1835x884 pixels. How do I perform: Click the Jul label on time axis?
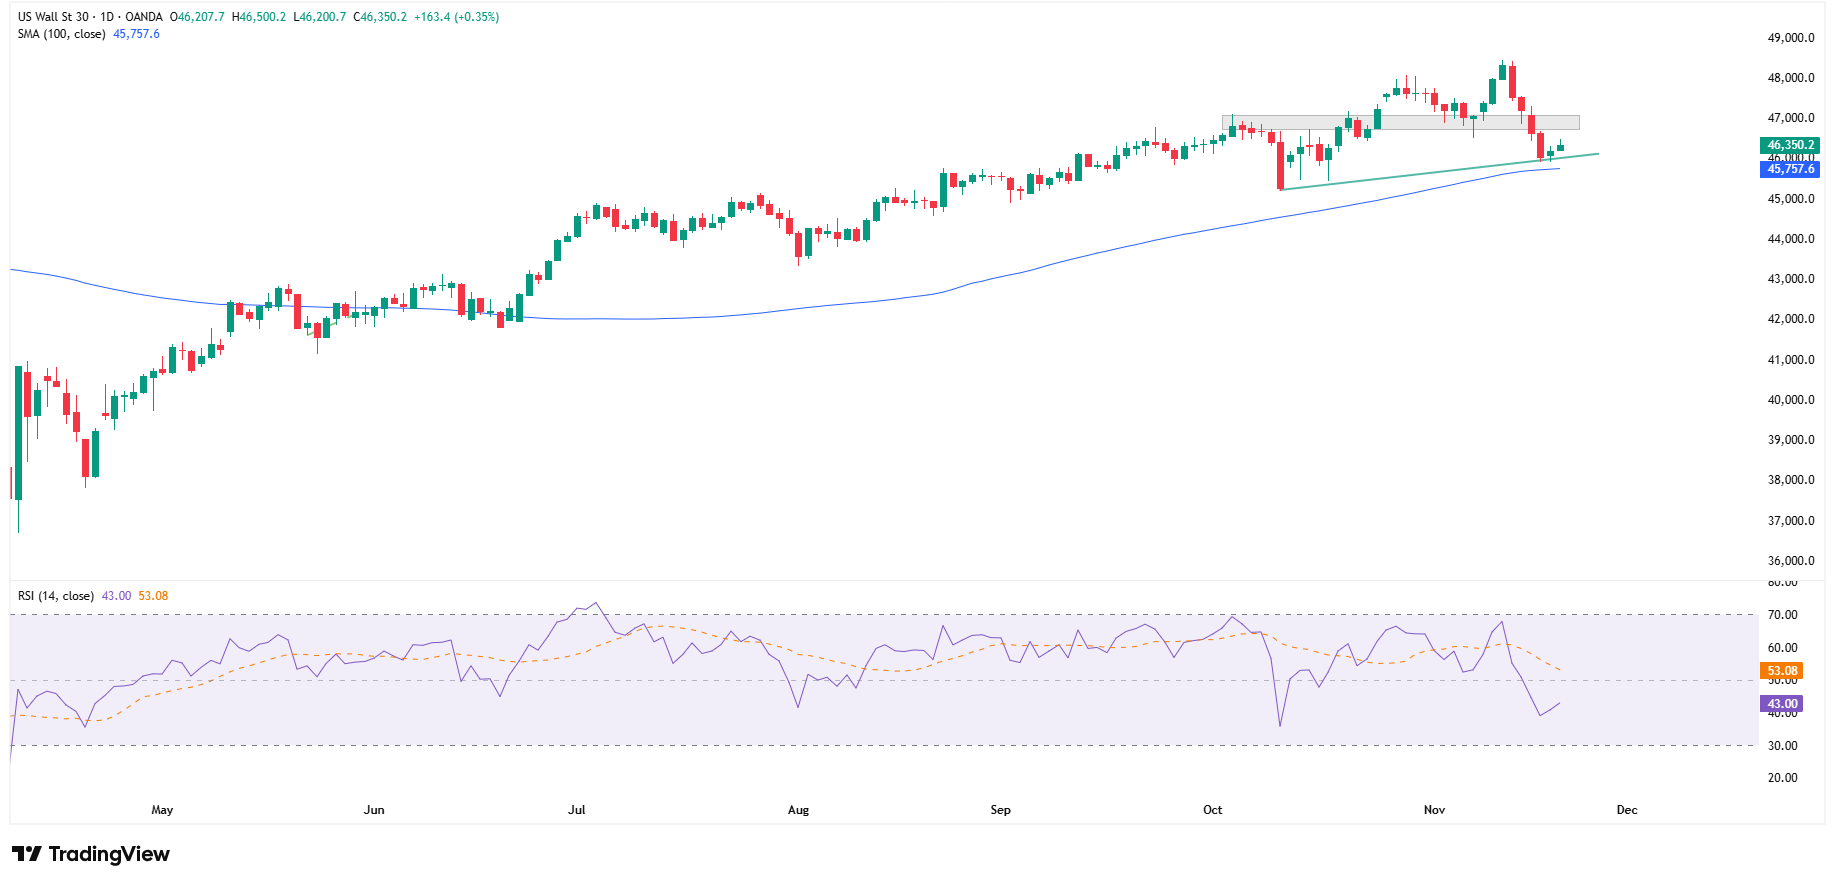(x=577, y=810)
